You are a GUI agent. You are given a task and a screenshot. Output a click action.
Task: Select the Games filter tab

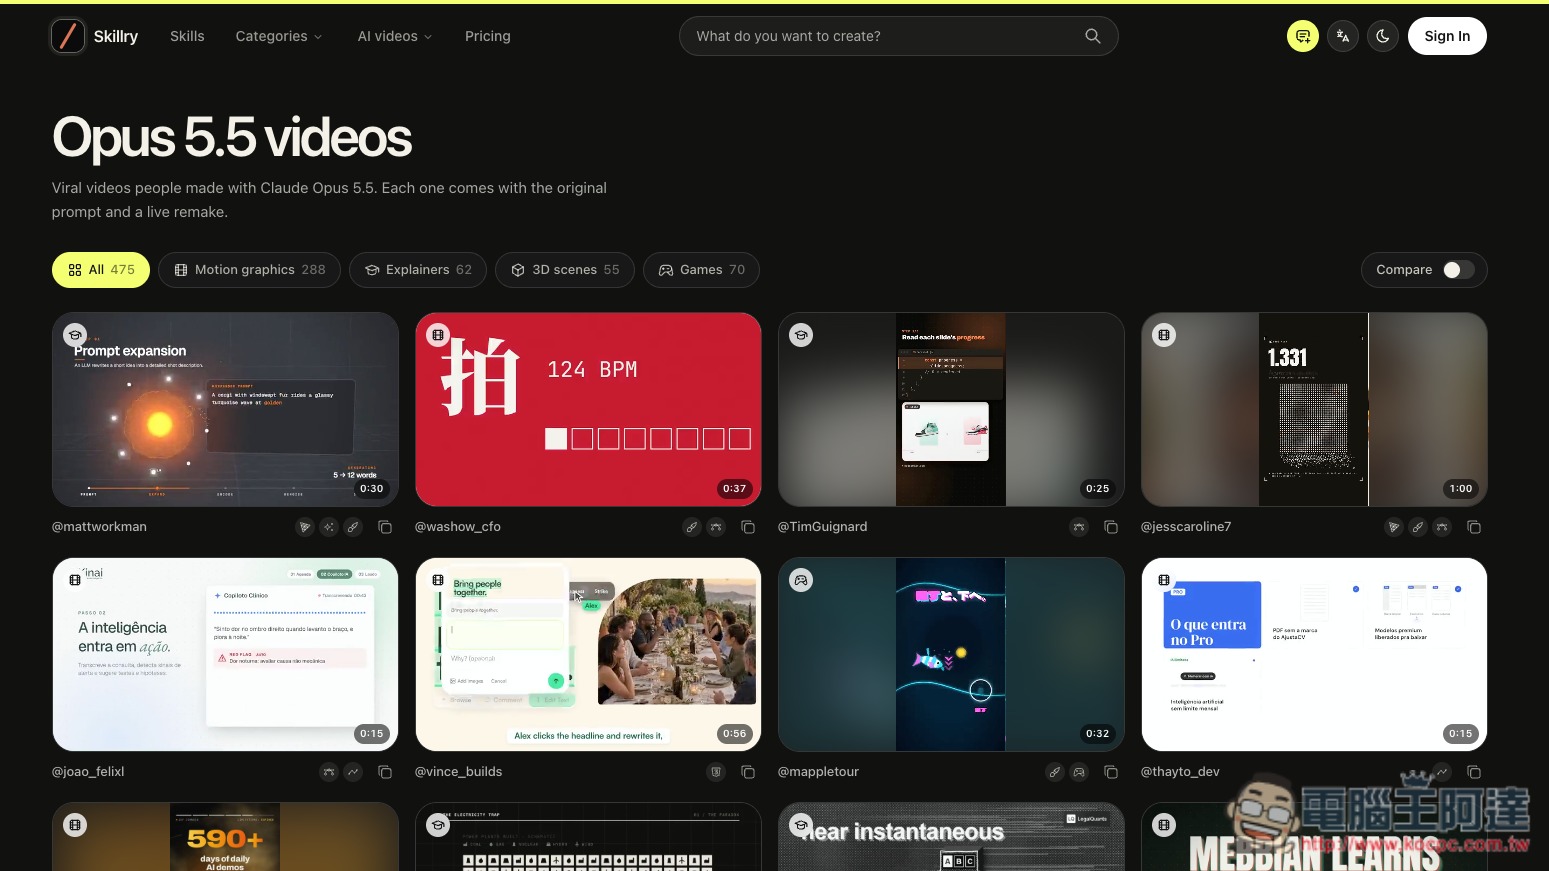(x=701, y=270)
